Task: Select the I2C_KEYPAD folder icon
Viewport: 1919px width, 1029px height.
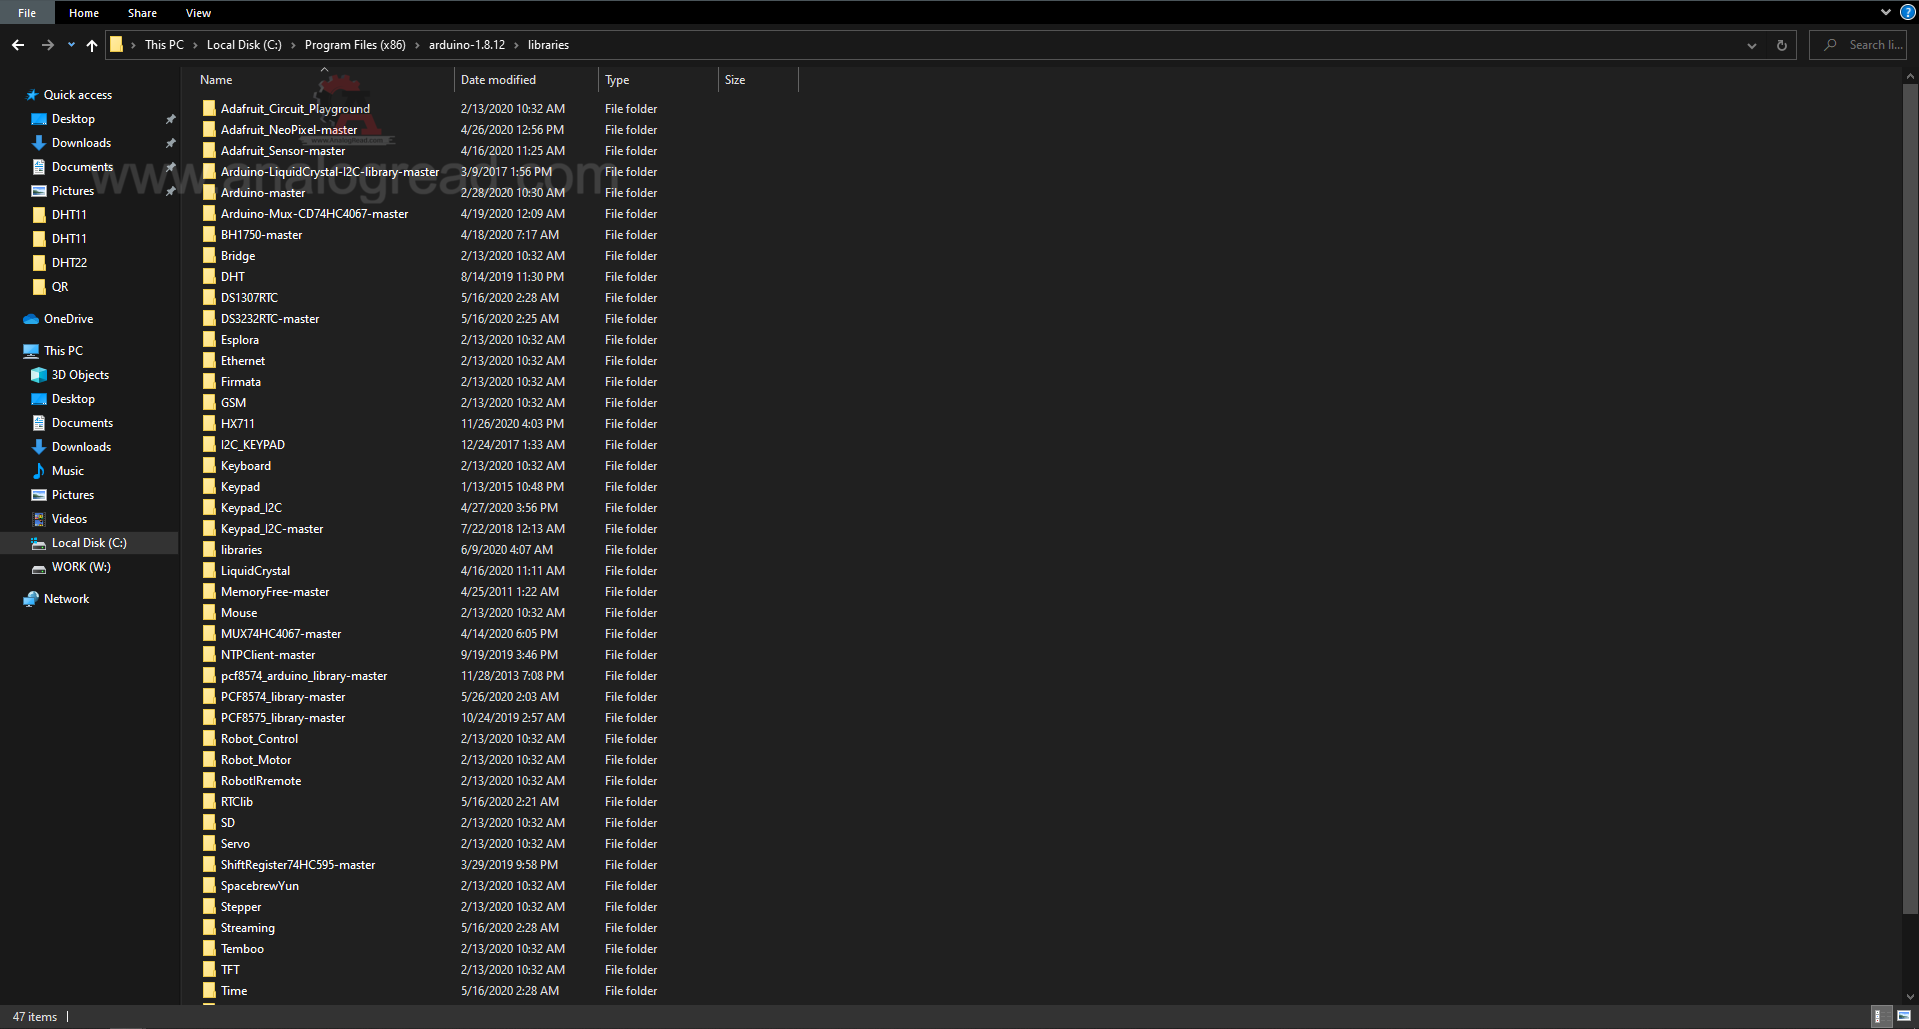Action: [x=209, y=444]
